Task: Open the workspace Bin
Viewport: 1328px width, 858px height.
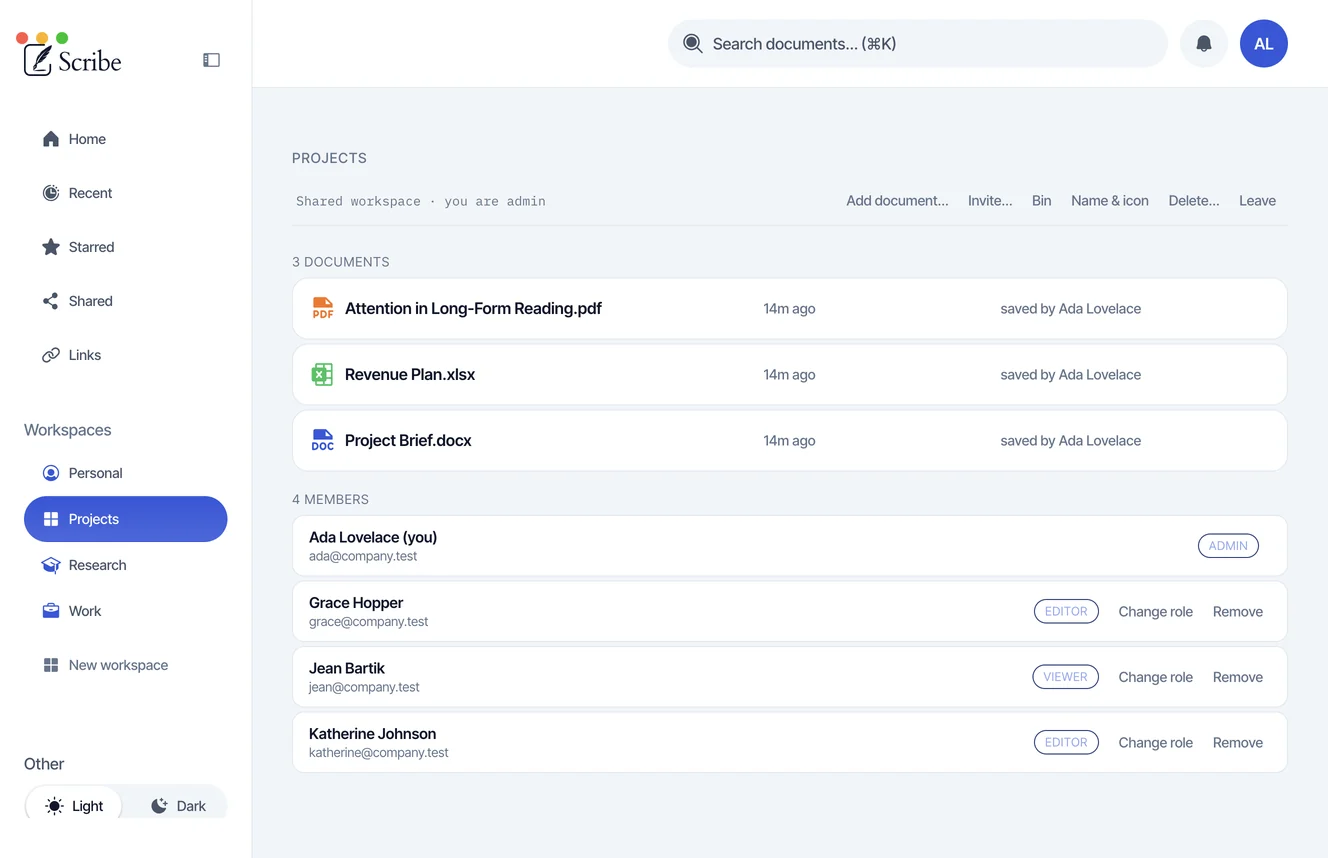Action: (x=1042, y=201)
